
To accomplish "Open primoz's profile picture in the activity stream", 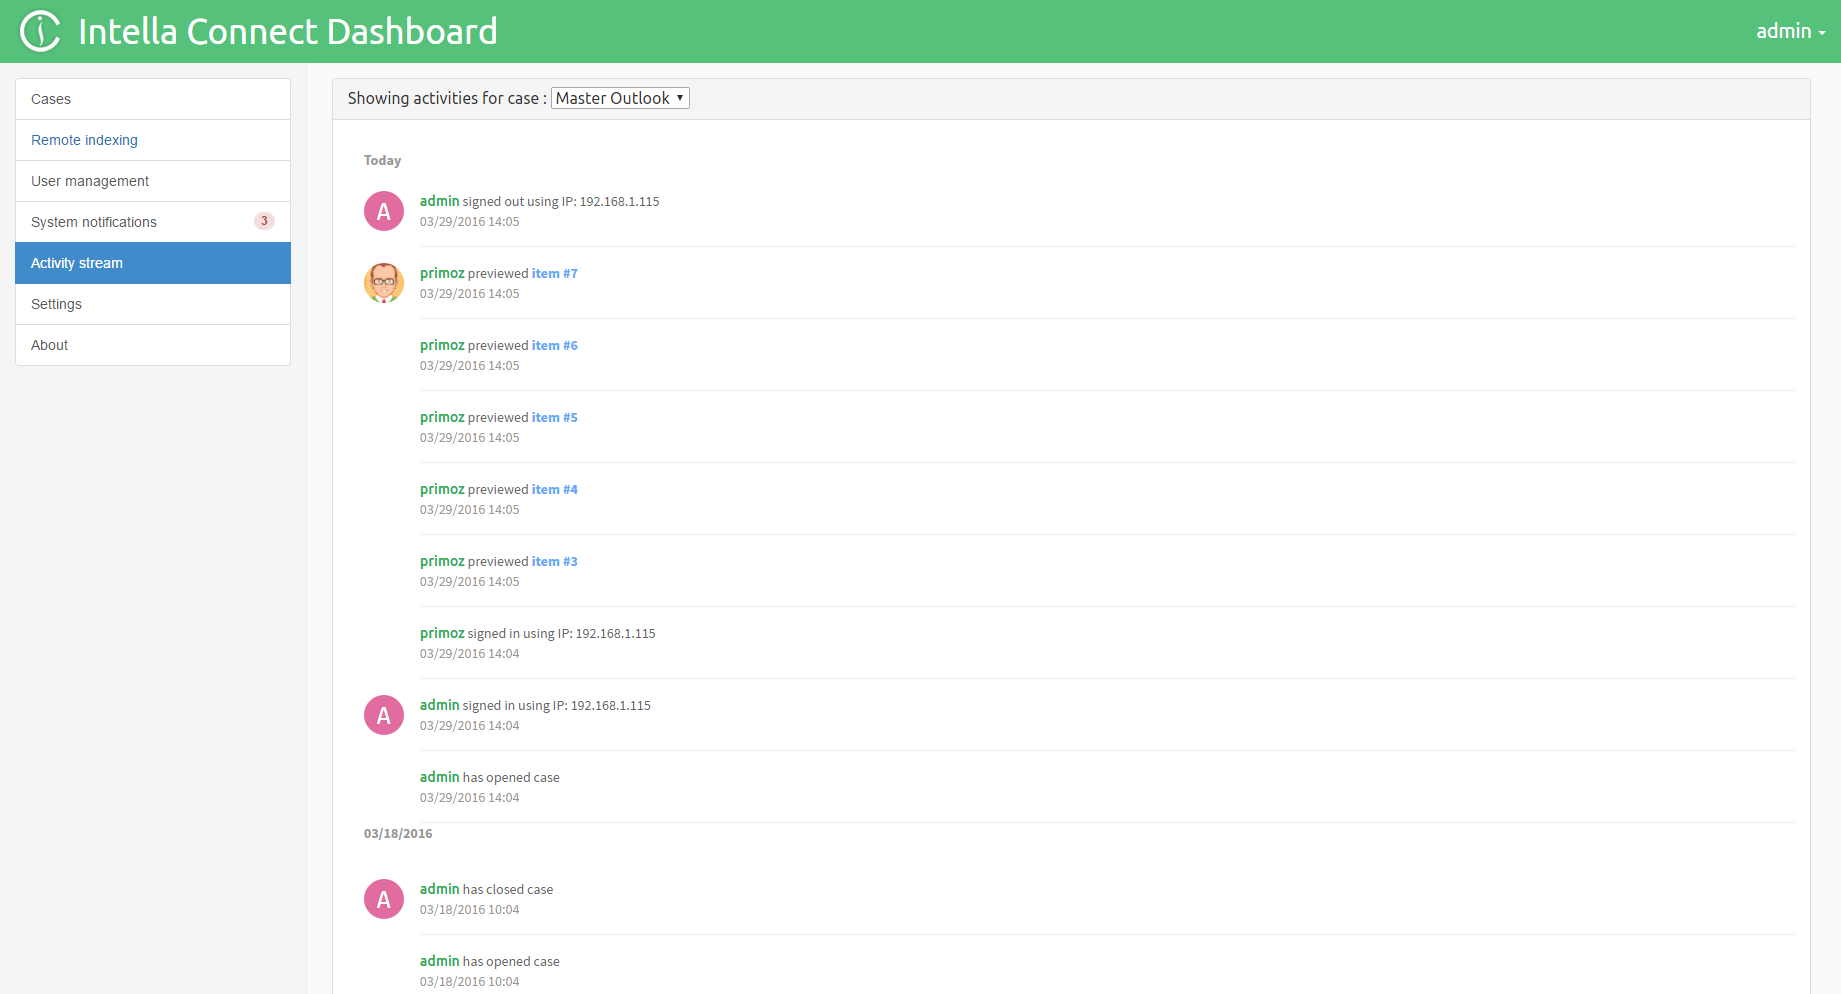I will 383,283.
